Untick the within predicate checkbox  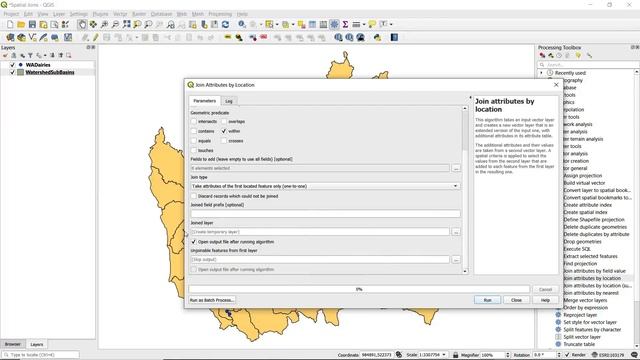(x=224, y=131)
